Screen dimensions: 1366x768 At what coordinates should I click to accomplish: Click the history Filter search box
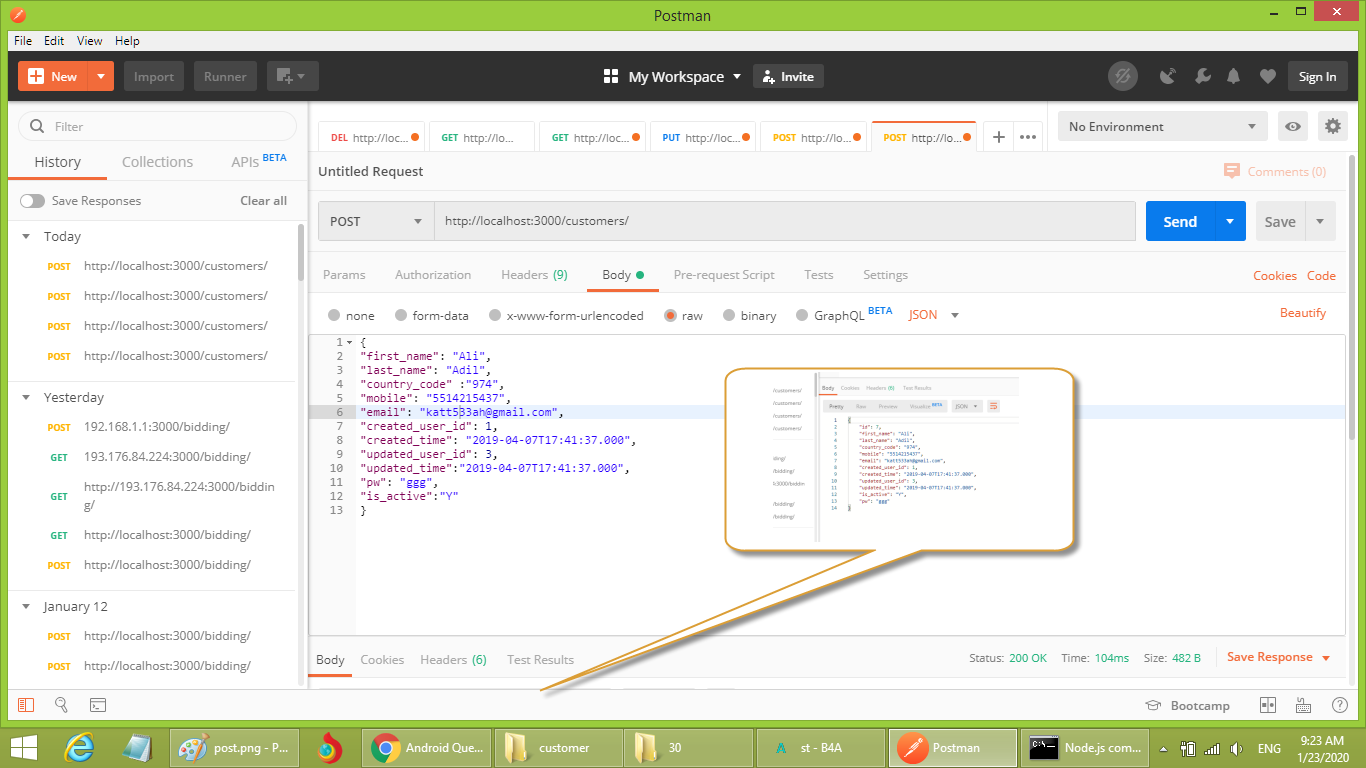click(x=158, y=127)
